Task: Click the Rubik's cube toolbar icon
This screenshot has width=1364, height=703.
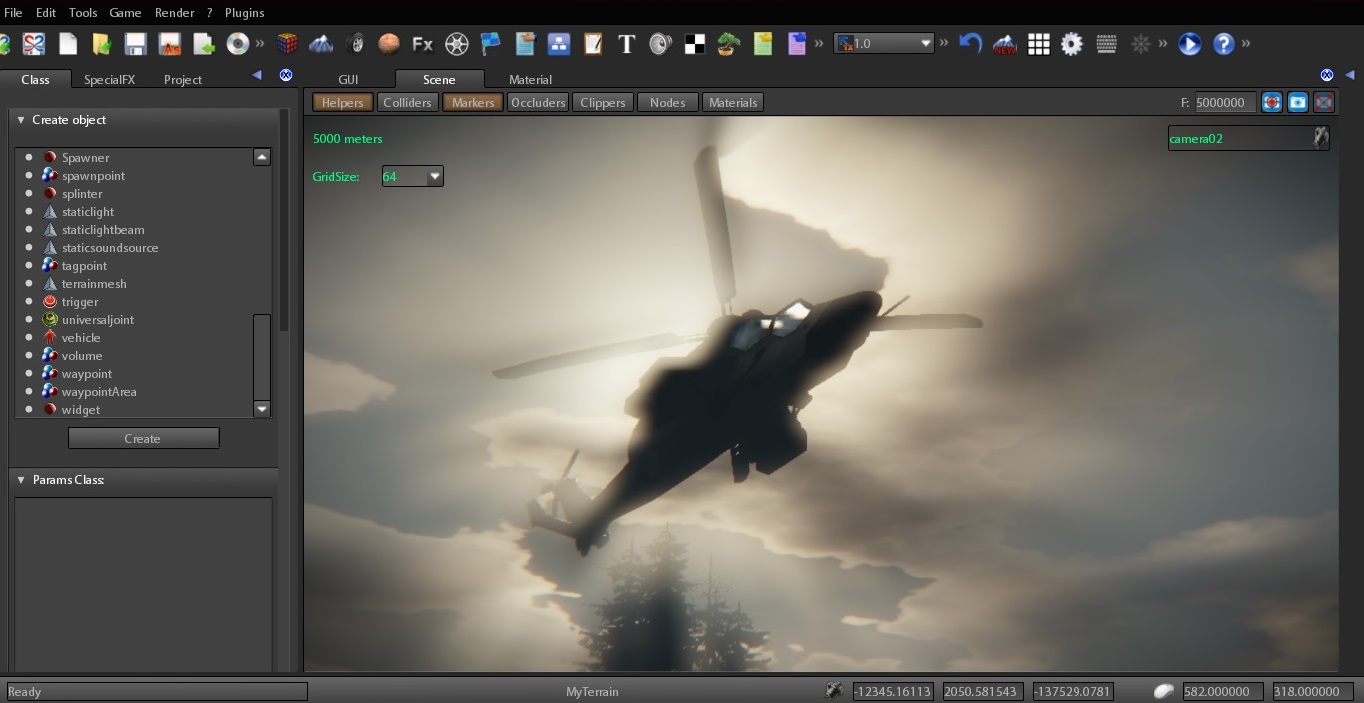Action: click(x=287, y=44)
